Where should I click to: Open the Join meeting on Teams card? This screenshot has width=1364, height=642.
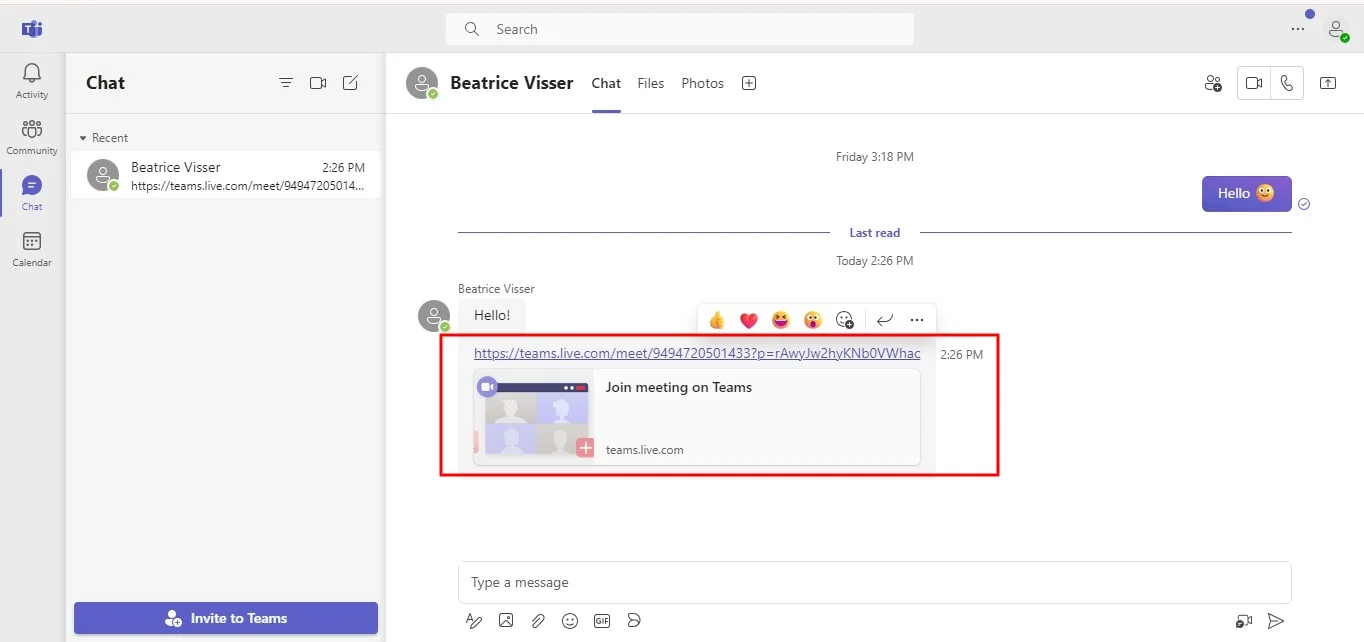[x=697, y=417]
